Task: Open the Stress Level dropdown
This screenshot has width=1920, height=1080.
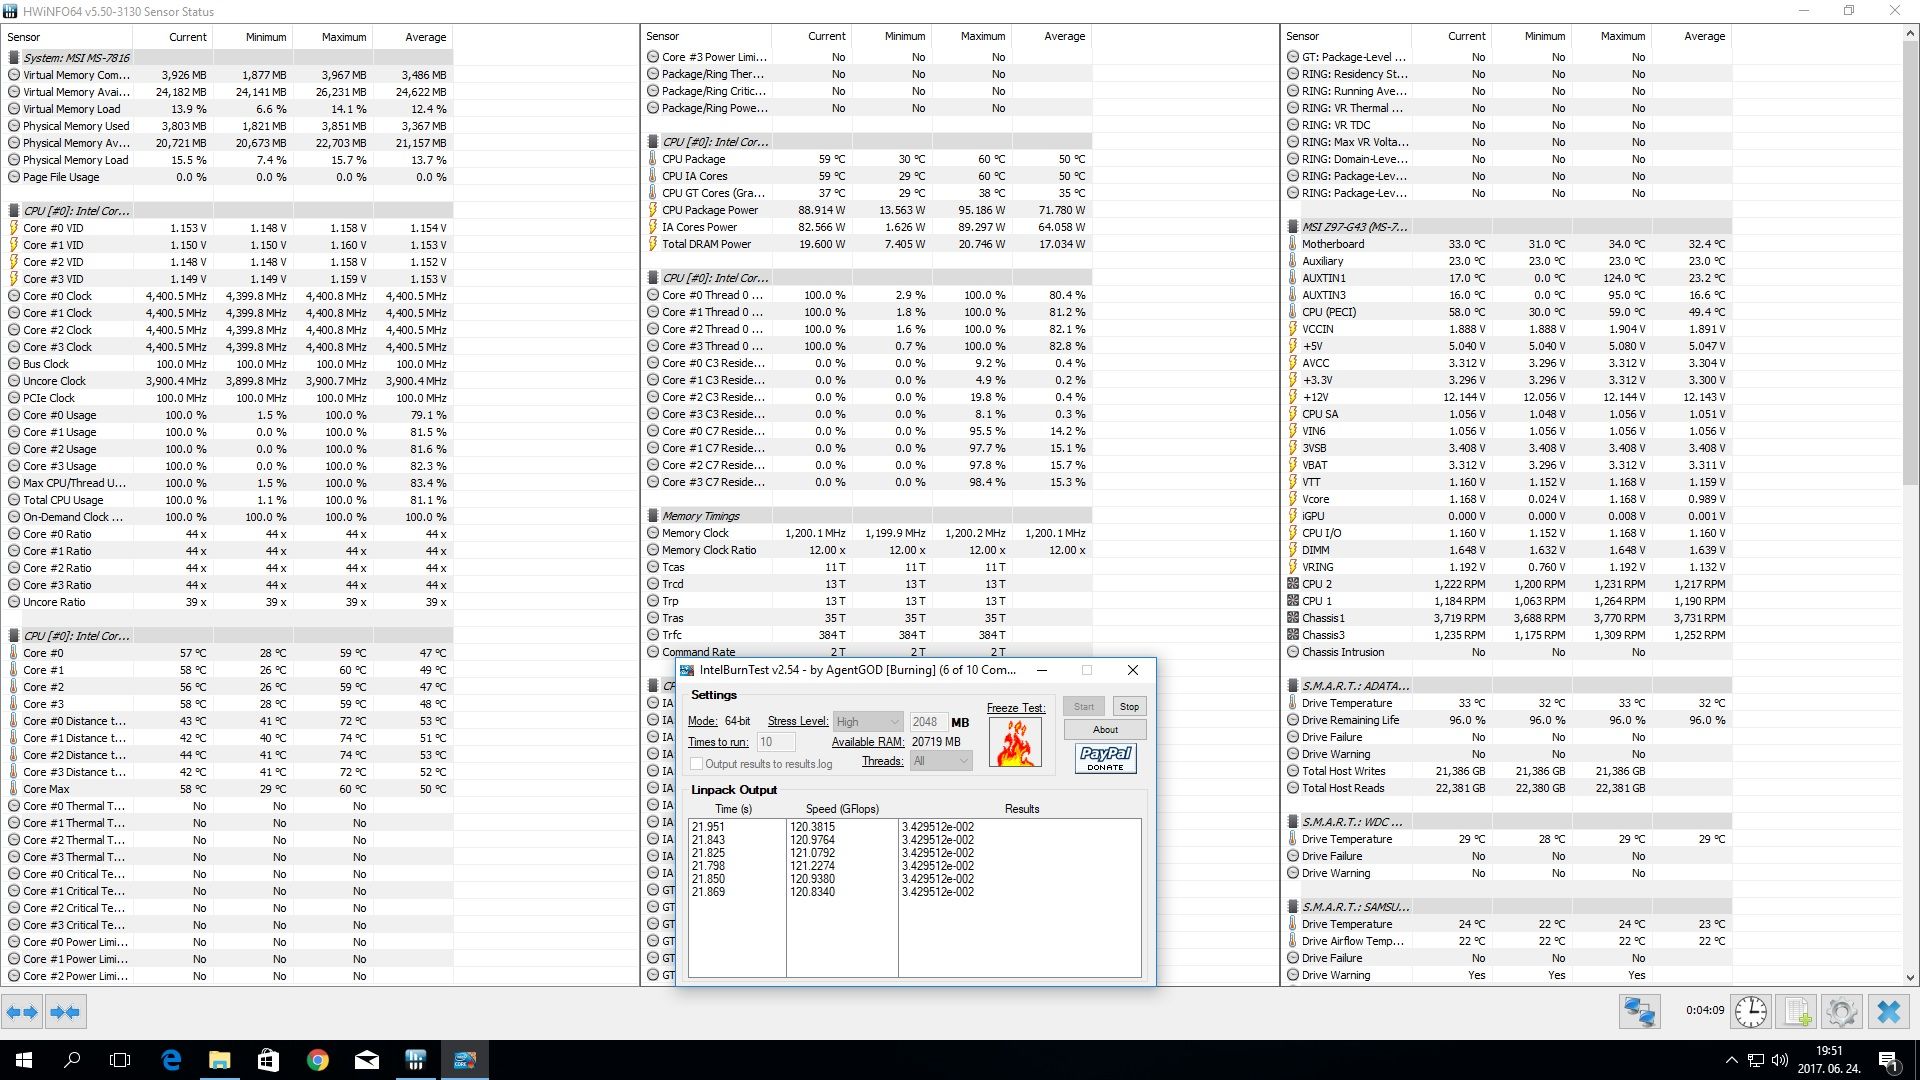Action: pos(868,722)
